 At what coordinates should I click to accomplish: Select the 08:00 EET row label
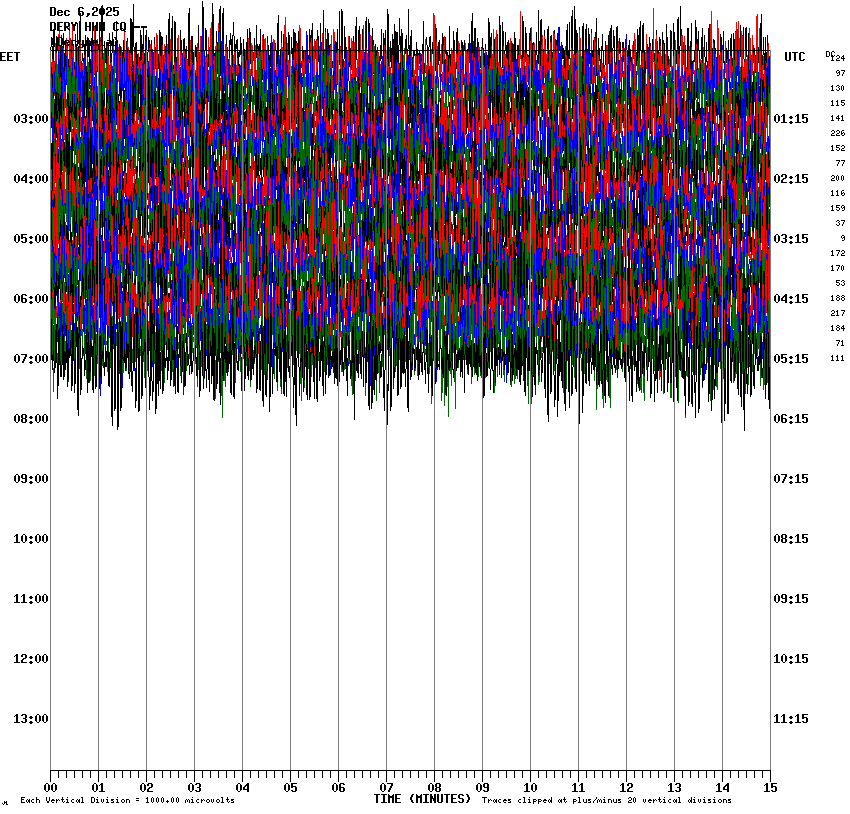click(31, 419)
